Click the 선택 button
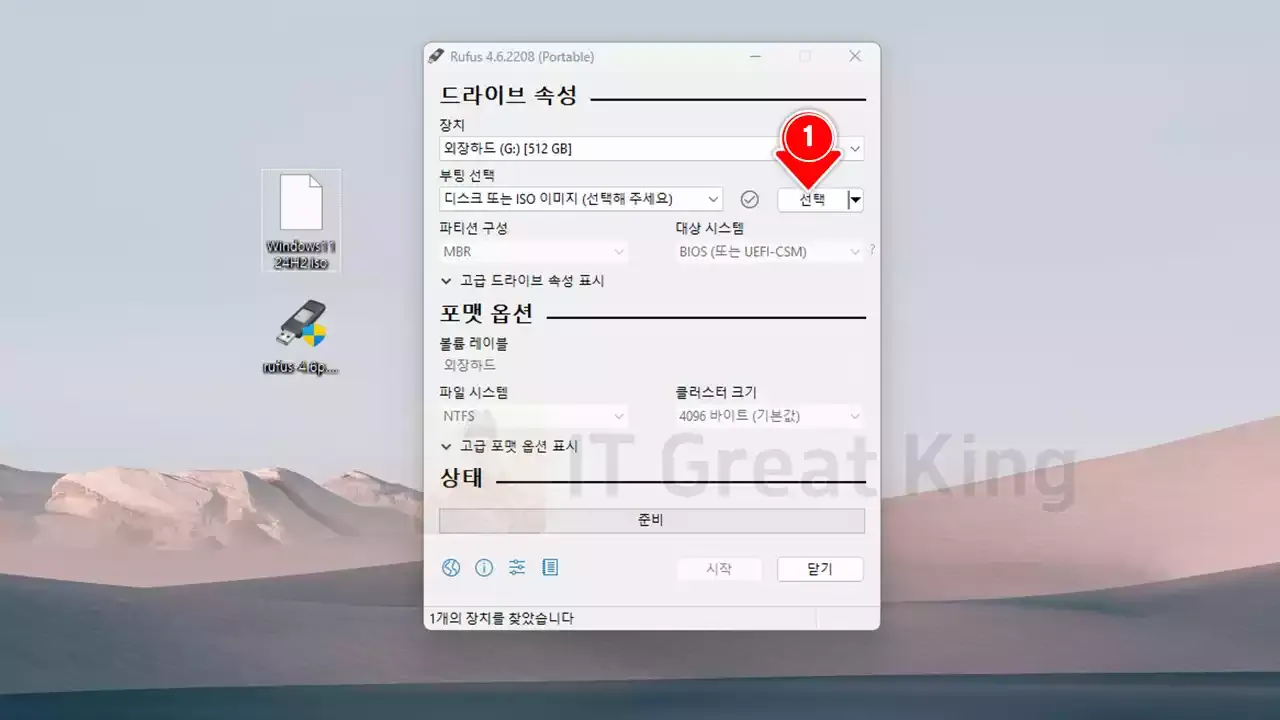This screenshot has height=720, width=1280. pos(812,199)
